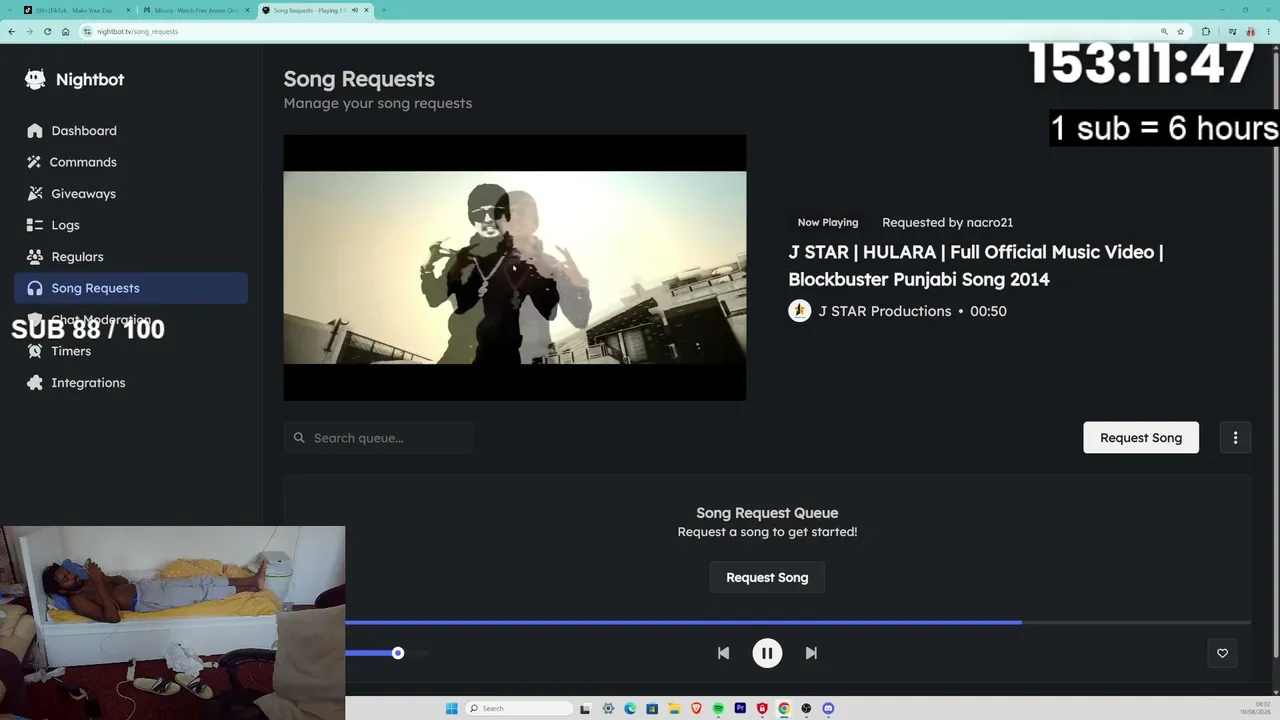Click the 'Requested by nacro21' text

pos(947,222)
